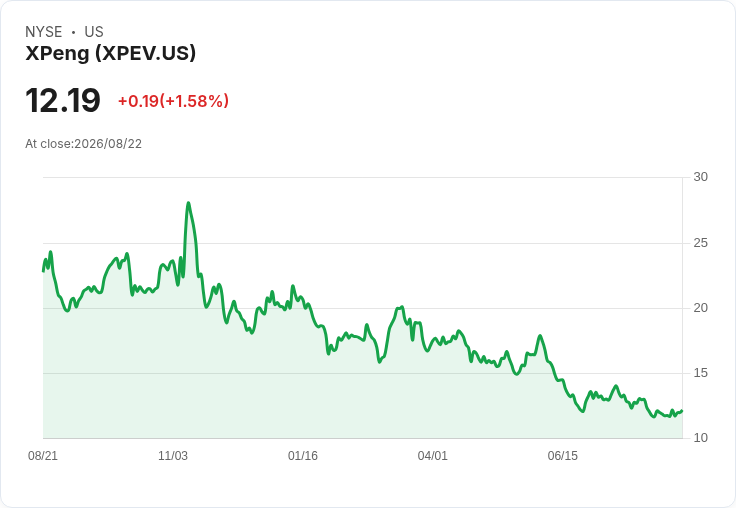This screenshot has width=736, height=508.
Task: Click the 25 price axis label
Action: [x=700, y=243]
